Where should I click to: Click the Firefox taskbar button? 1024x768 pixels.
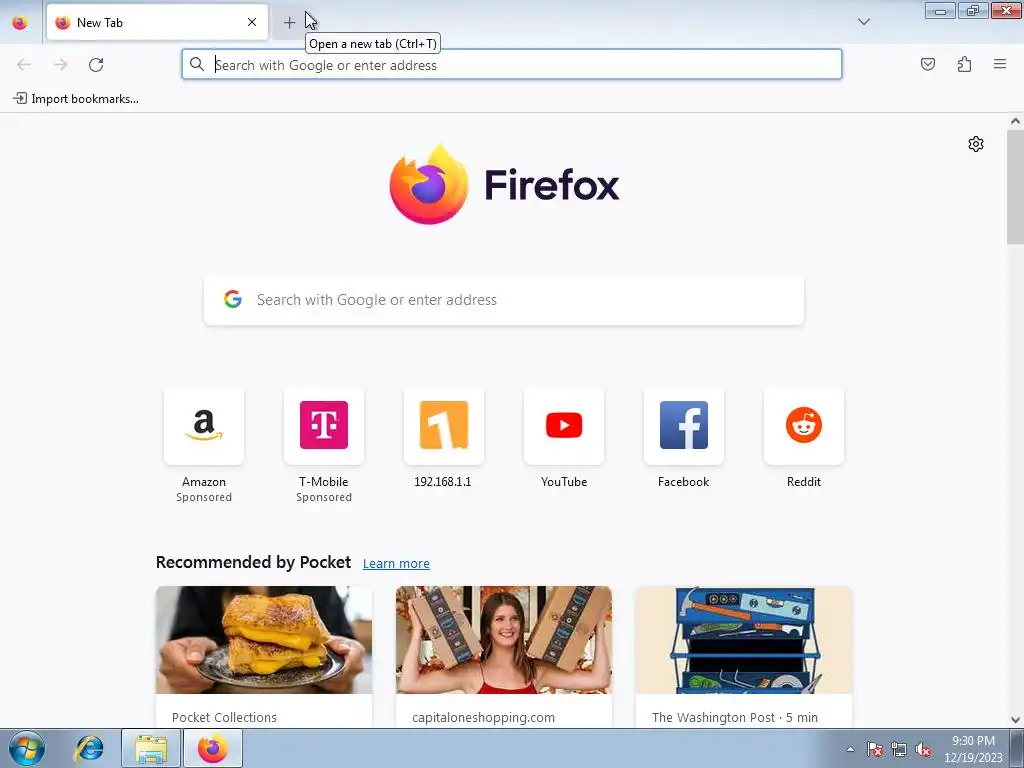213,748
